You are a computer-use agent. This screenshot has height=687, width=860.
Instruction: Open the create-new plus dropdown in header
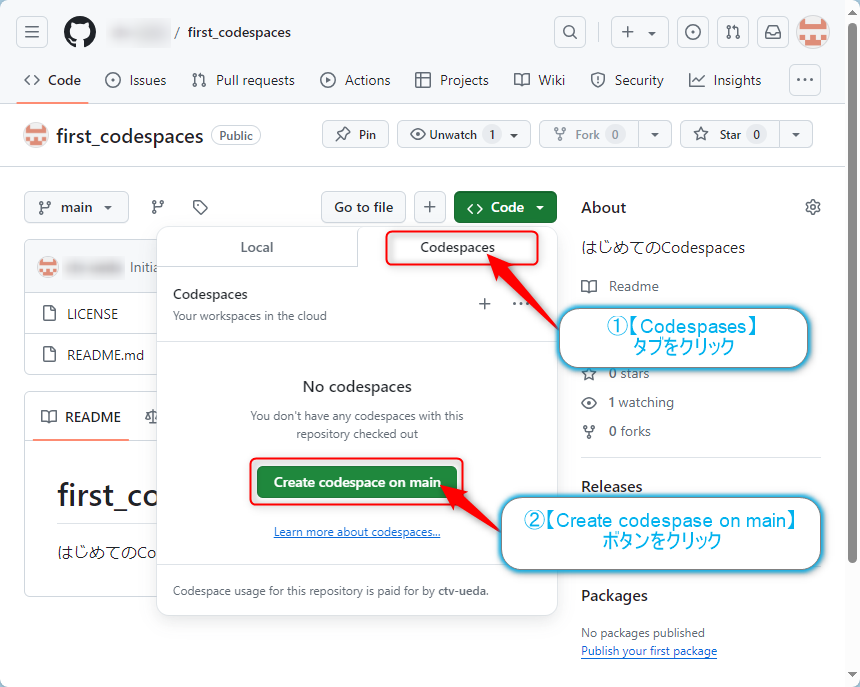point(640,32)
